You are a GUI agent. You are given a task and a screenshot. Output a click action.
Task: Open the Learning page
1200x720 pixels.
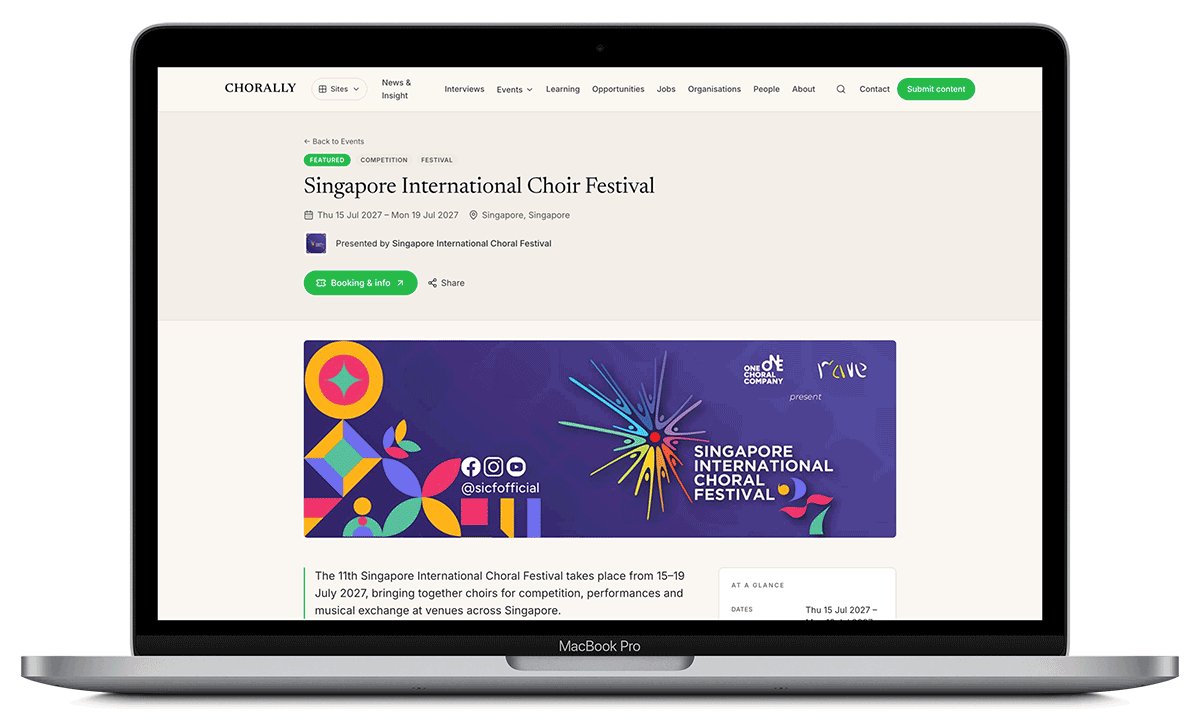click(563, 89)
